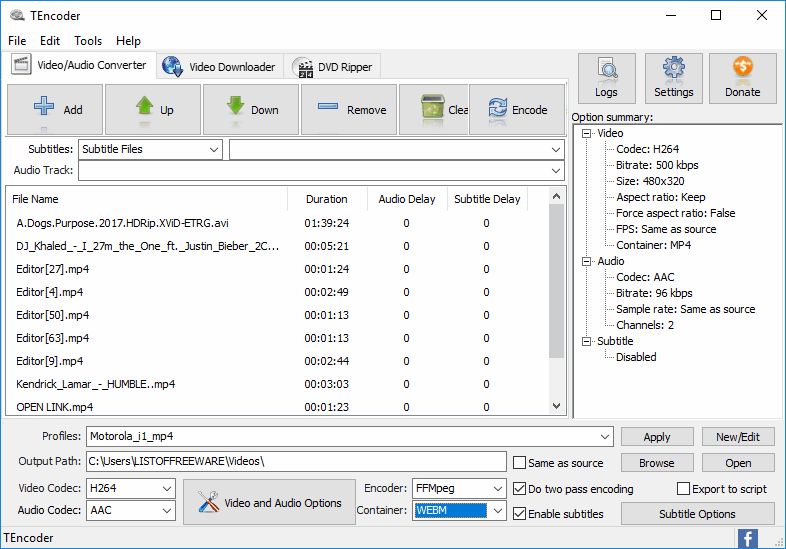Click the TEncoder app icon in title bar
786x549 pixels.
[x=18, y=16]
